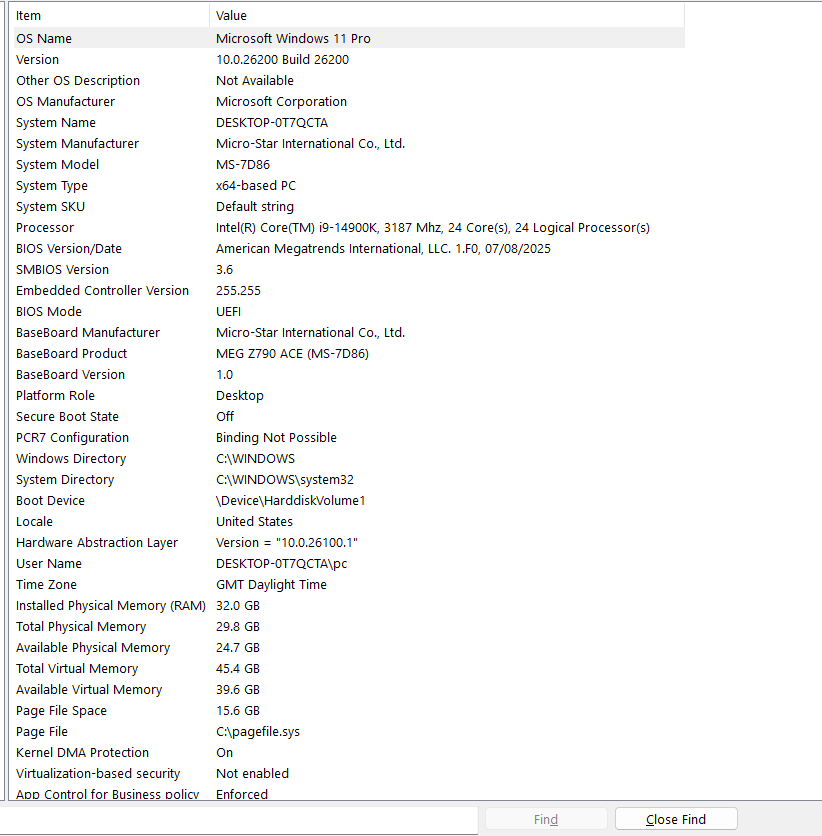
Task: Select the Locale row
Action: 349,521
